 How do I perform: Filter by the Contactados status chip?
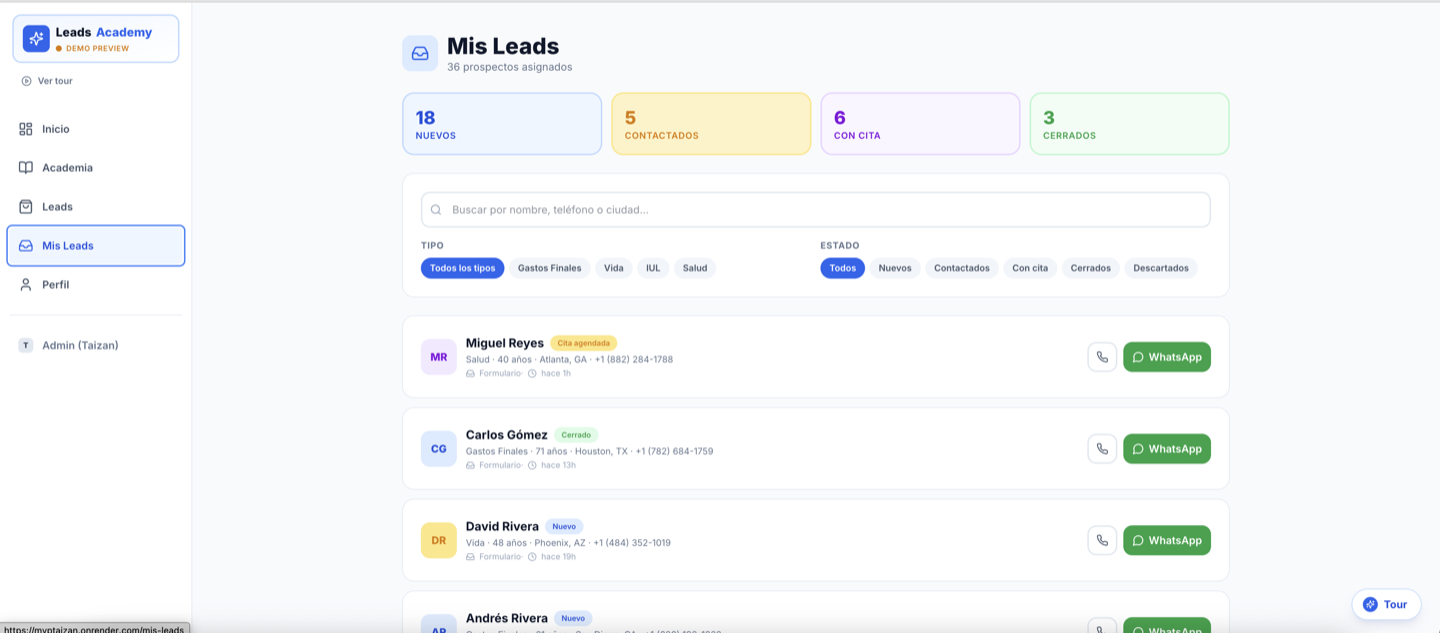tap(962, 268)
